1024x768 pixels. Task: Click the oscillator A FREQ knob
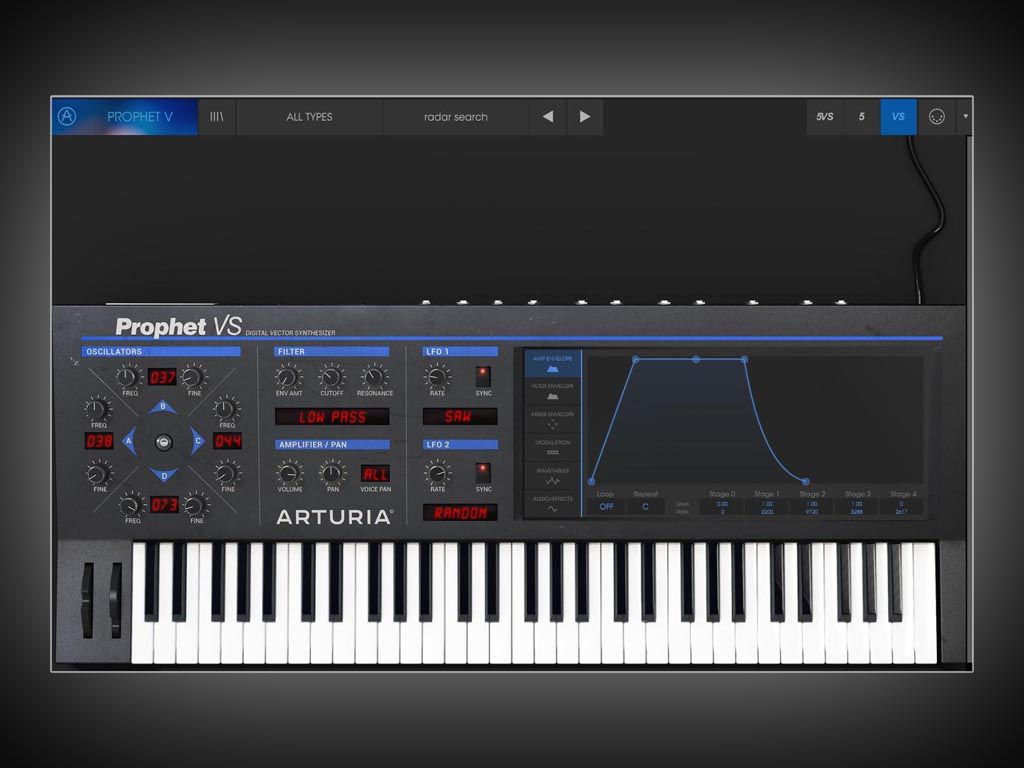pyautogui.click(x=98, y=409)
